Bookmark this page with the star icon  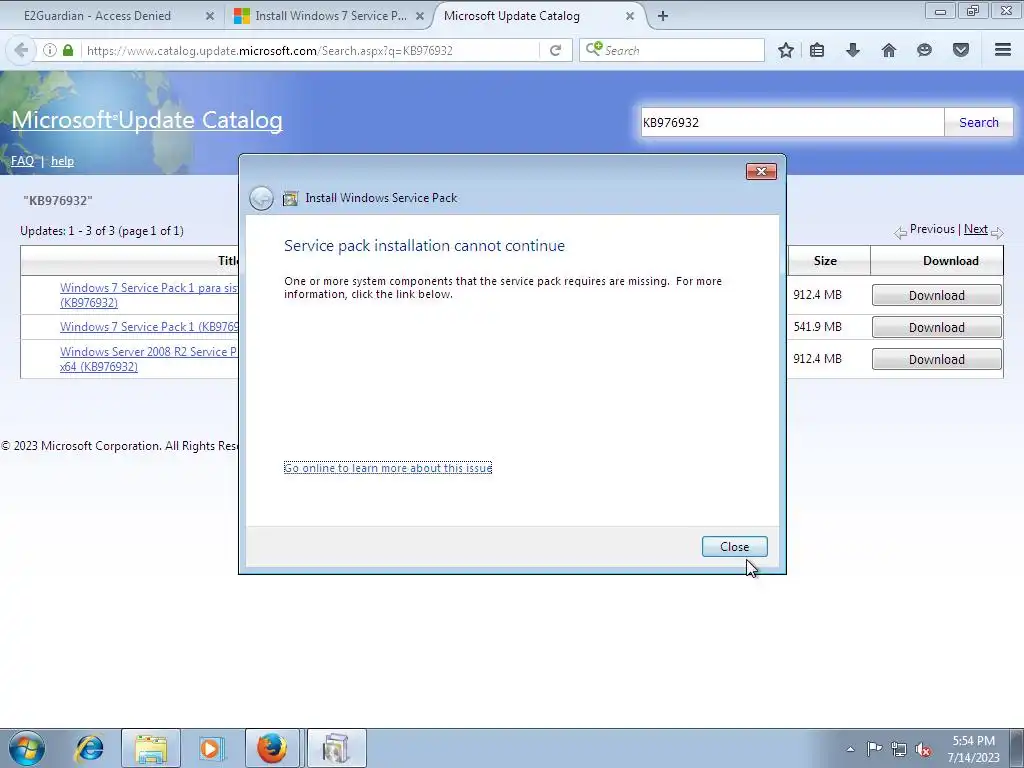[x=786, y=50]
